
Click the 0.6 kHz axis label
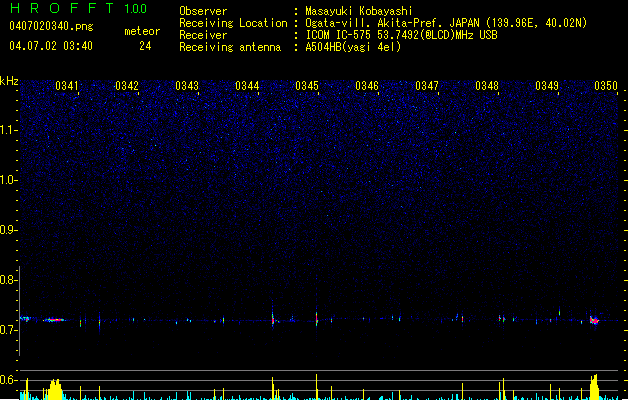click(8, 380)
